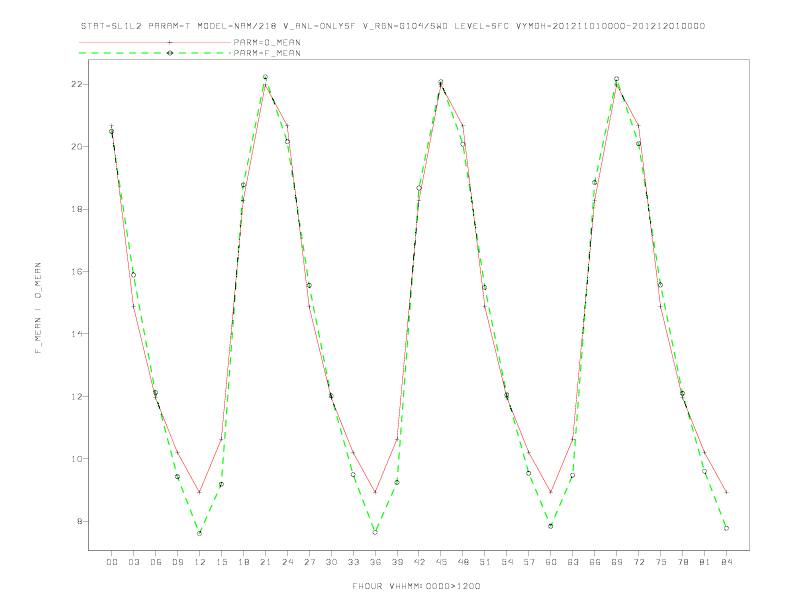Viewport: 792px width, 612px height.
Task: Select F_MEAN circle marker at forecast hour 03
Action: (133, 275)
